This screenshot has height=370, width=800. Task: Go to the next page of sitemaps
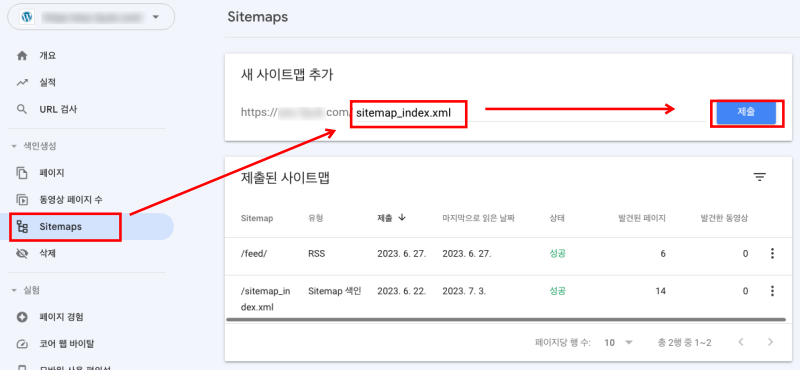[771, 341]
